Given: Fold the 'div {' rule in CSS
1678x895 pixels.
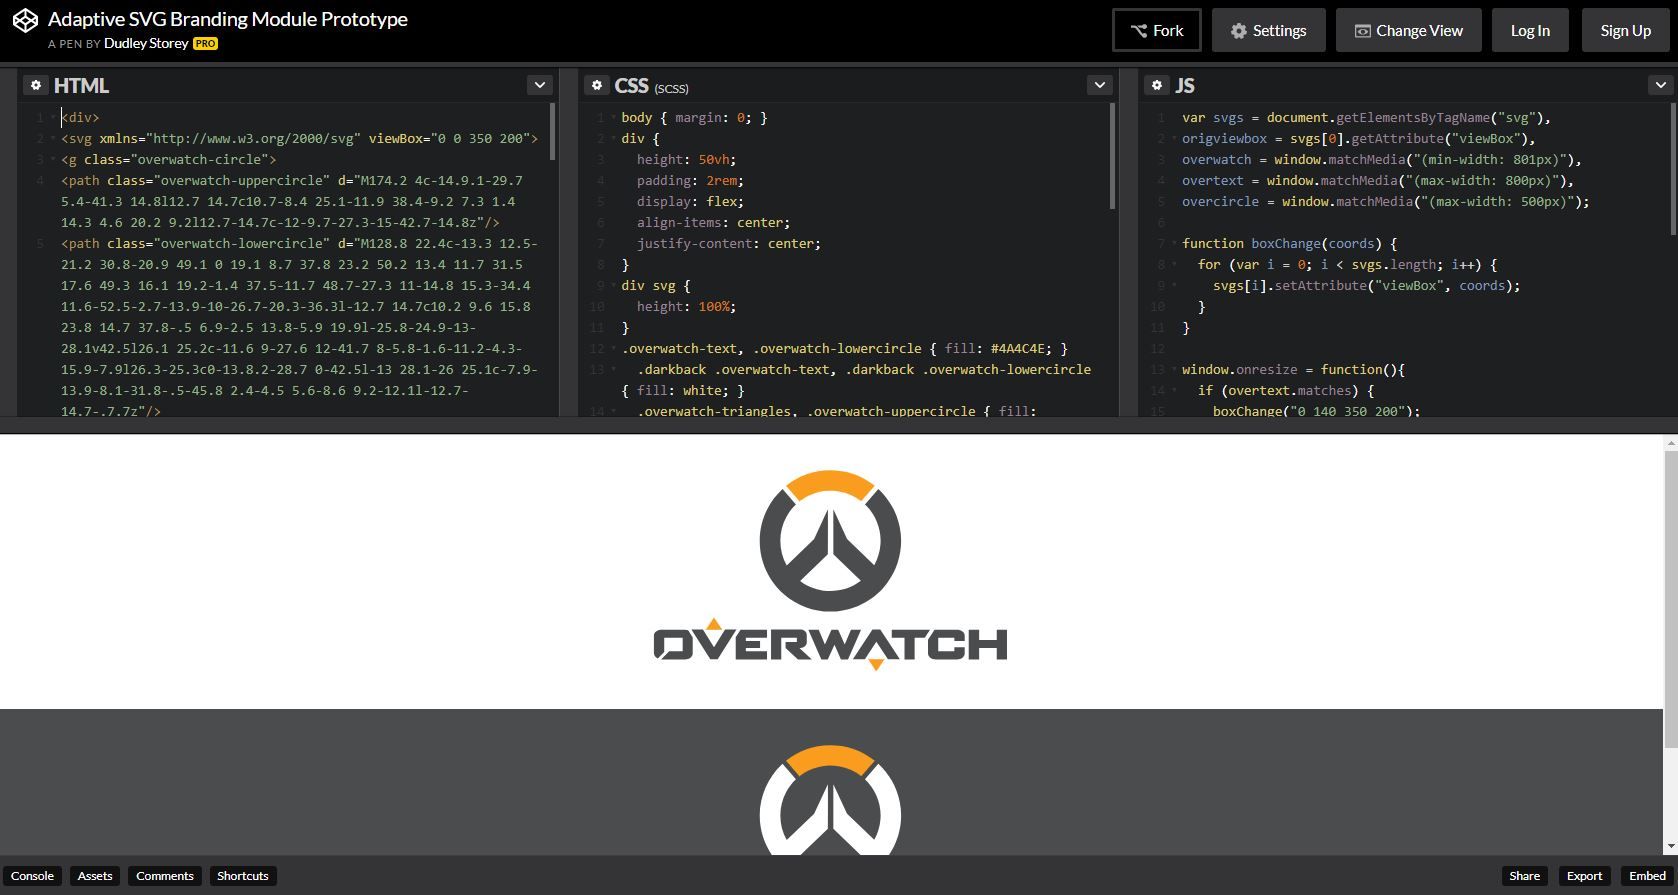Looking at the screenshot, I should pyautogui.click(x=613, y=139).
